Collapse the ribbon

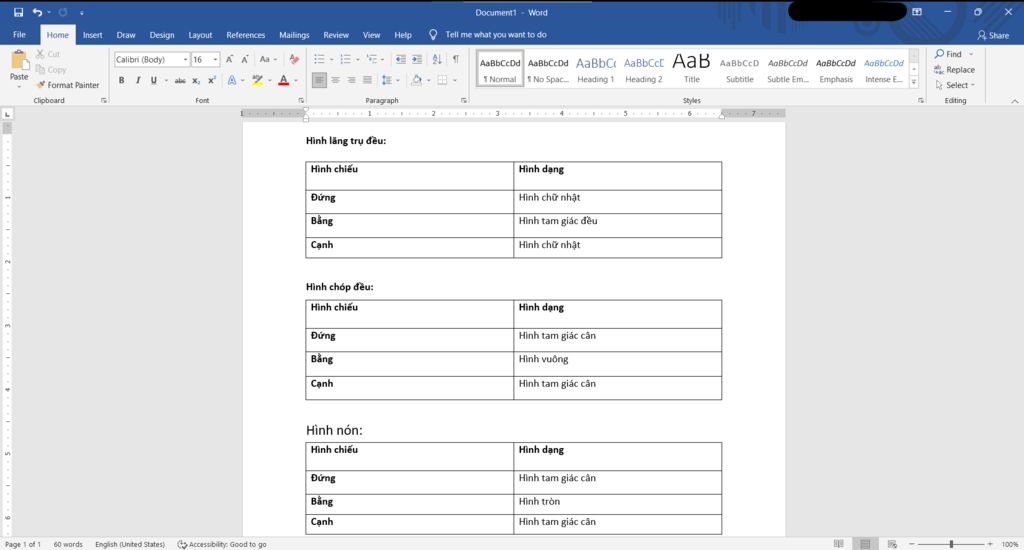pyautogui.click(x=1014, y=101)
